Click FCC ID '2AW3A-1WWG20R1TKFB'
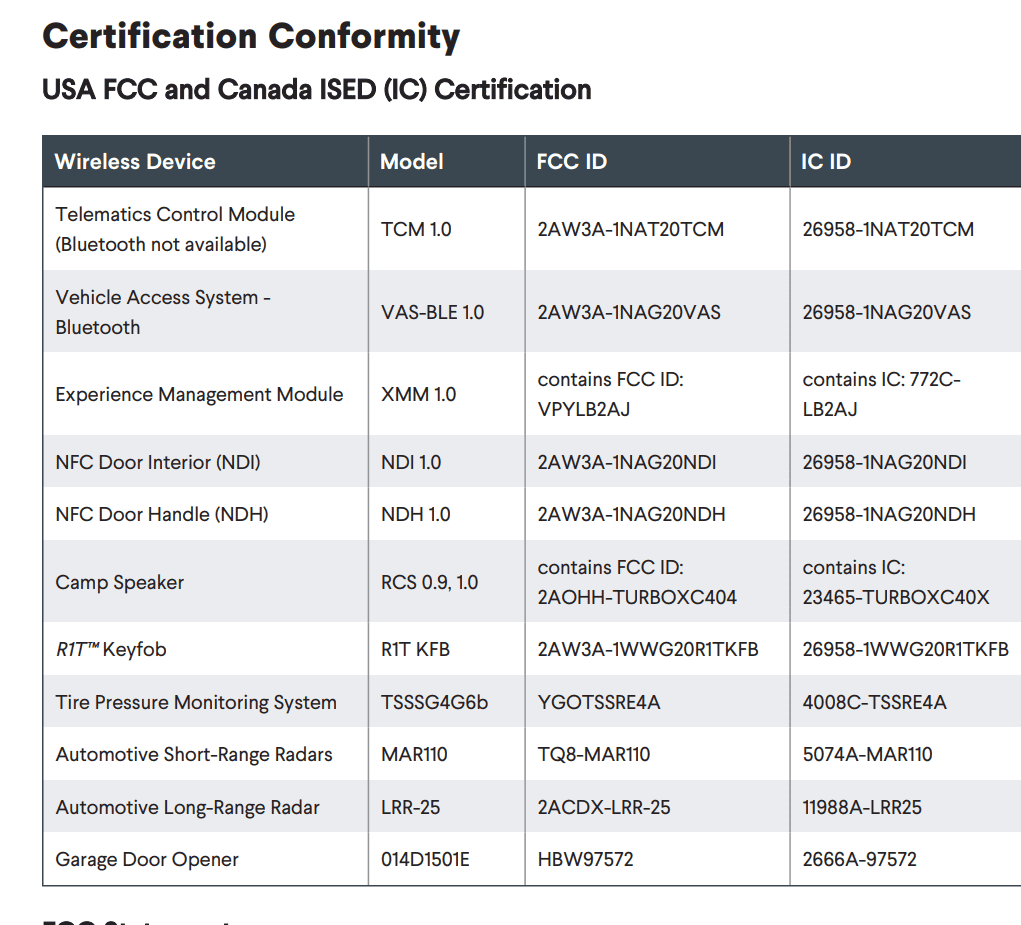1021x925 pixels. 648,650
